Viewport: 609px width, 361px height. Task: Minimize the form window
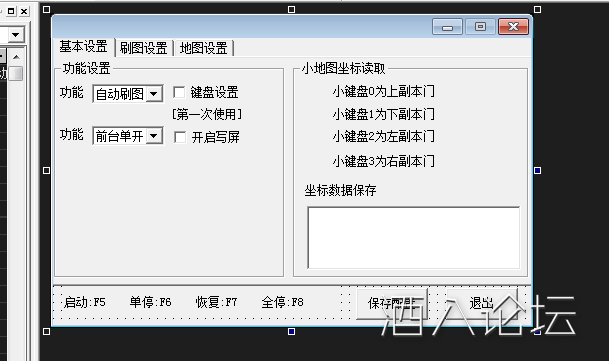[447, 27]
